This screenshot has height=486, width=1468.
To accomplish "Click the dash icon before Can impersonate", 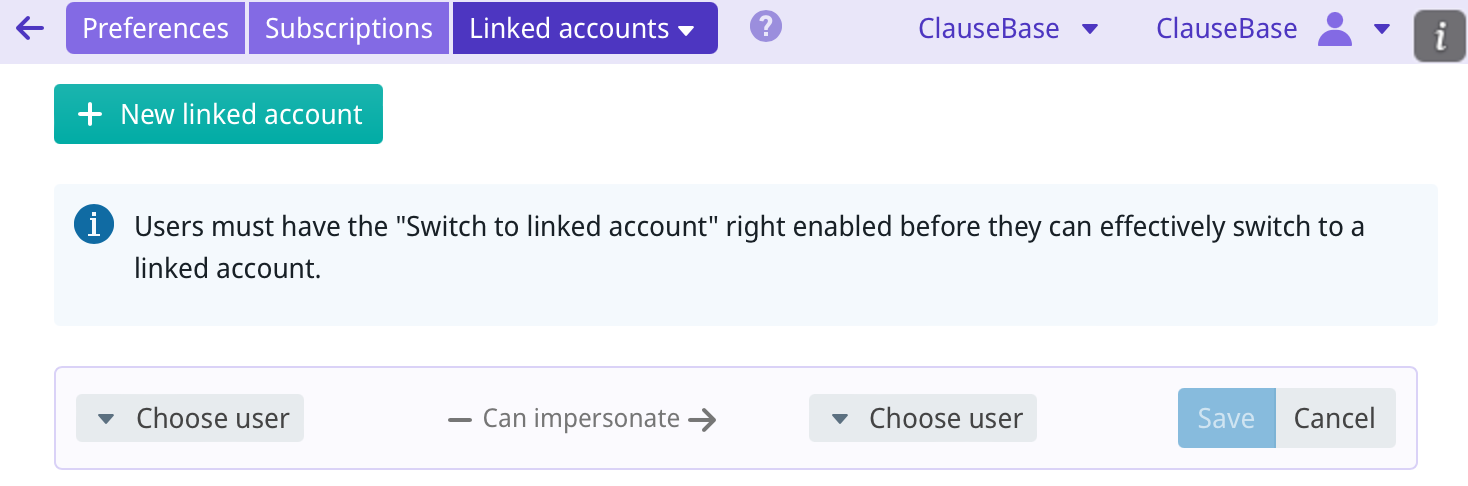I will pyautogui.click(x=460, y=419).
